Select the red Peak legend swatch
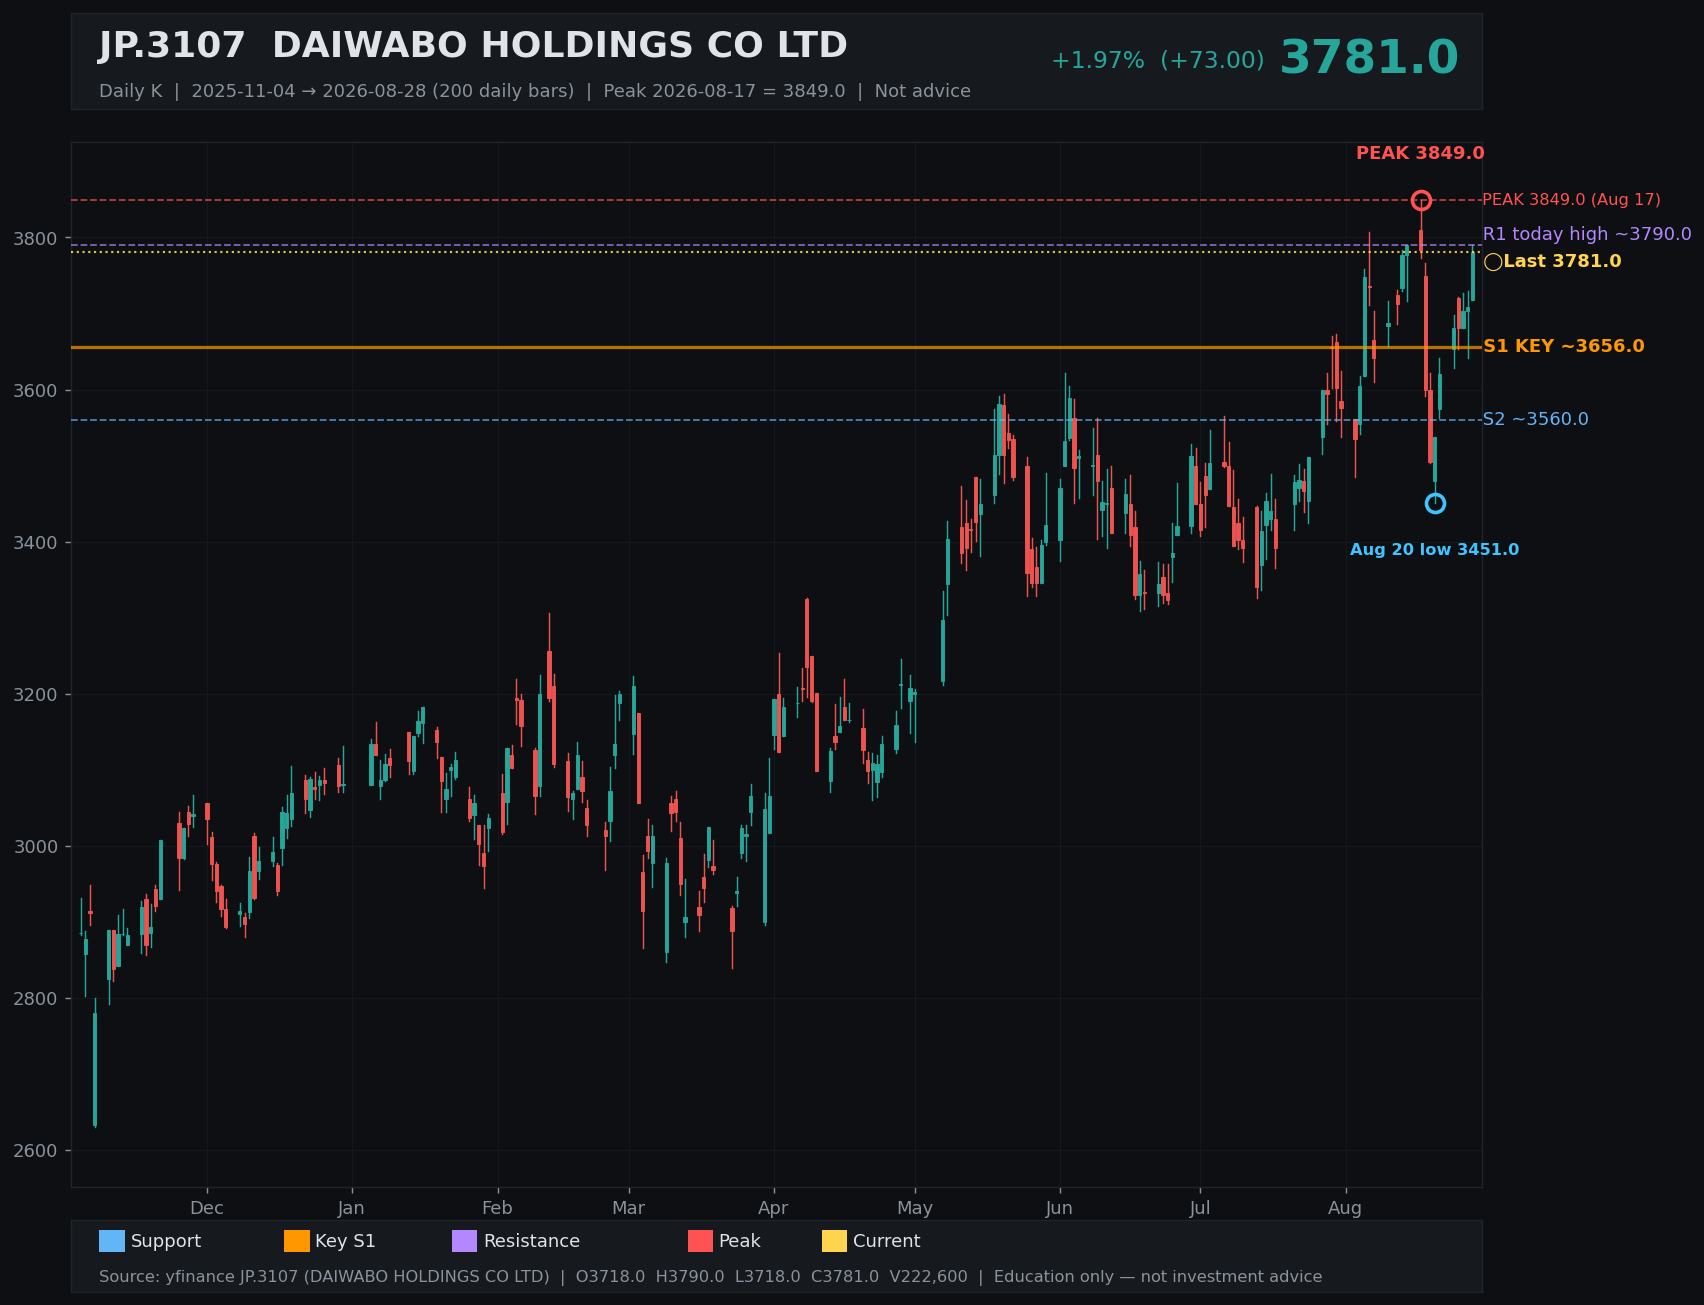This screenshot has height=1305, width=1704. click(x=700, y=1241)
